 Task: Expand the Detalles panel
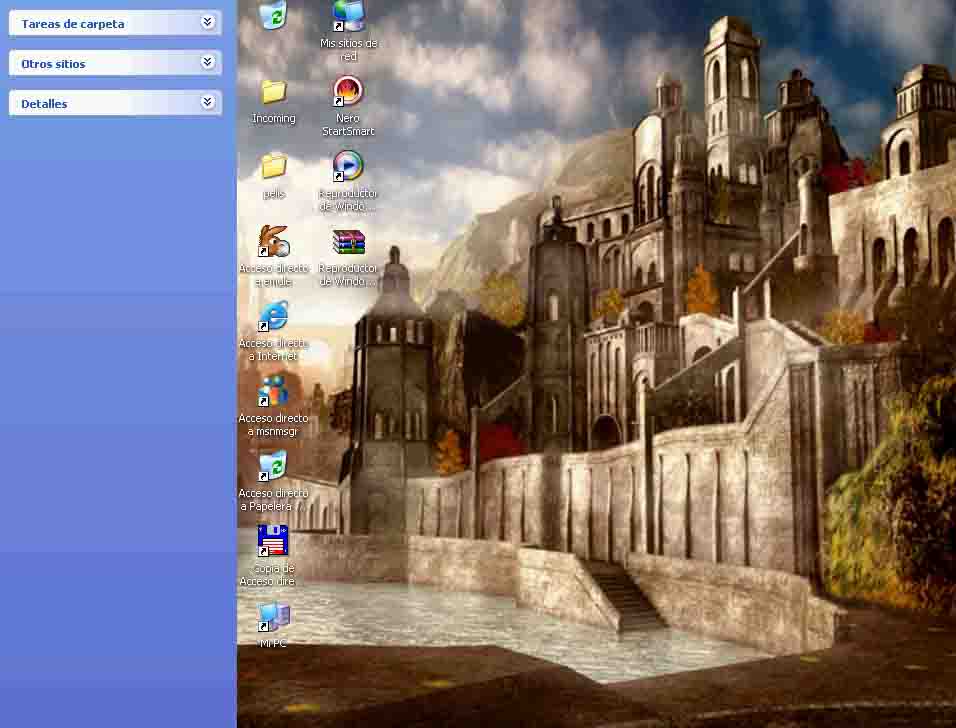(207, 102)
